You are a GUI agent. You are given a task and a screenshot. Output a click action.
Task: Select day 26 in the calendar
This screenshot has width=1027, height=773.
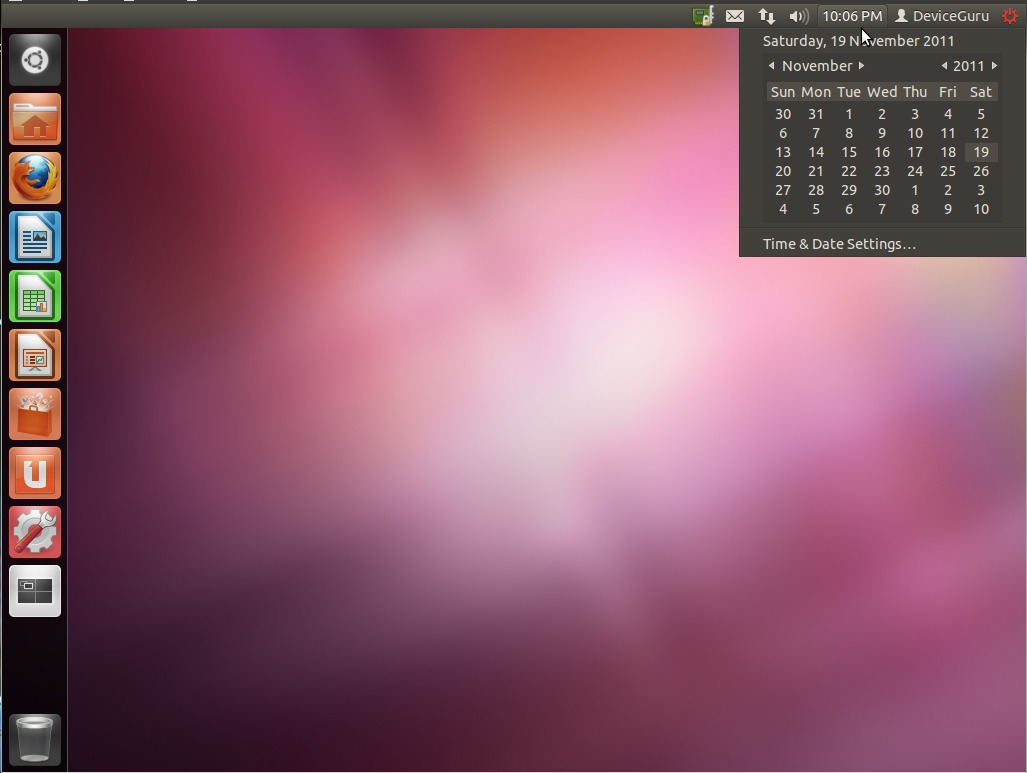pos(980,171)
